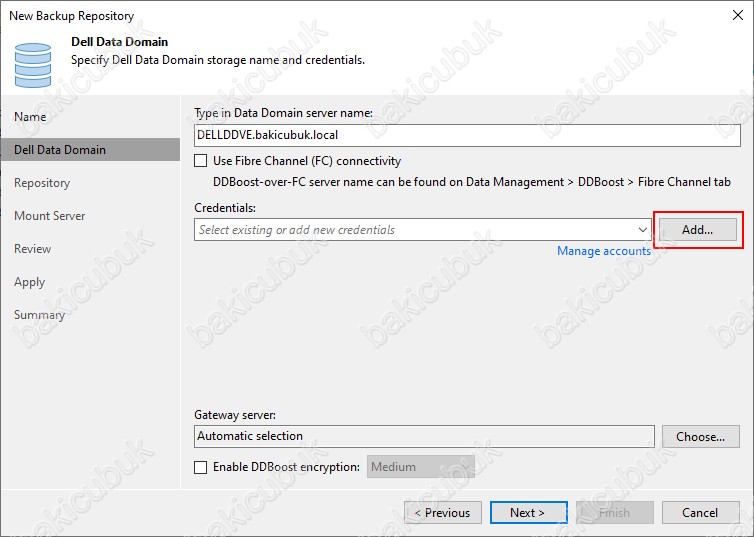Proceed with the Next button
Screen dimensions: 754x537
click(x=528, y=513)
